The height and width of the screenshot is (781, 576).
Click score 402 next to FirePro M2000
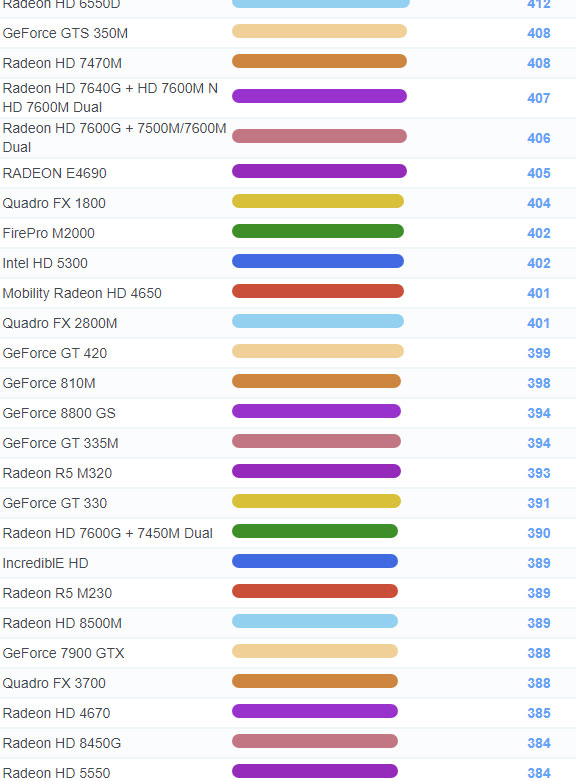(x=539, y=233)
